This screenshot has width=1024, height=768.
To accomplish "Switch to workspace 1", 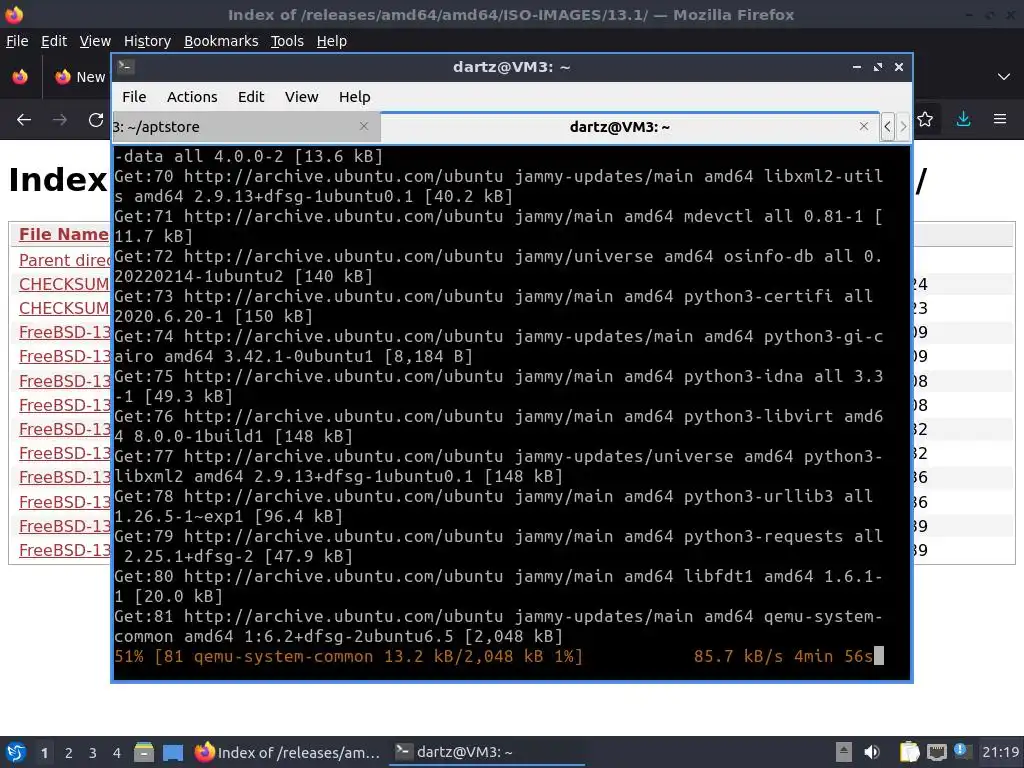I will point(44,753).
